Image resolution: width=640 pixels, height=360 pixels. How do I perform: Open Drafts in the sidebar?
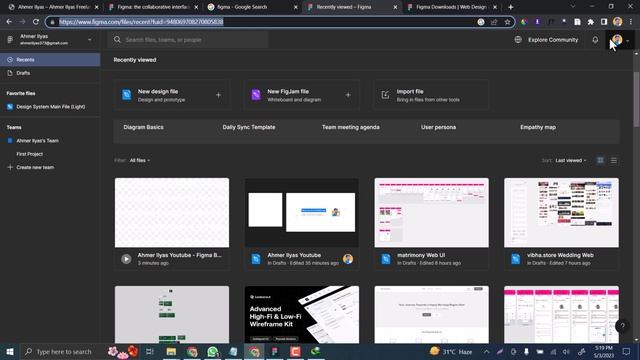click(50, 73)
